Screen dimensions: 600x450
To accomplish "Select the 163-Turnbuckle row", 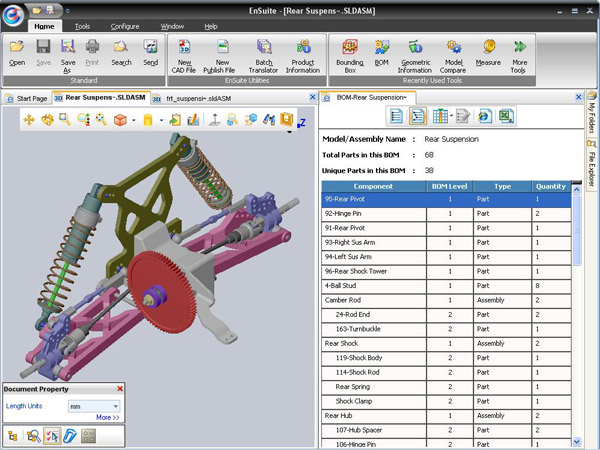I will tap(446, 329).
